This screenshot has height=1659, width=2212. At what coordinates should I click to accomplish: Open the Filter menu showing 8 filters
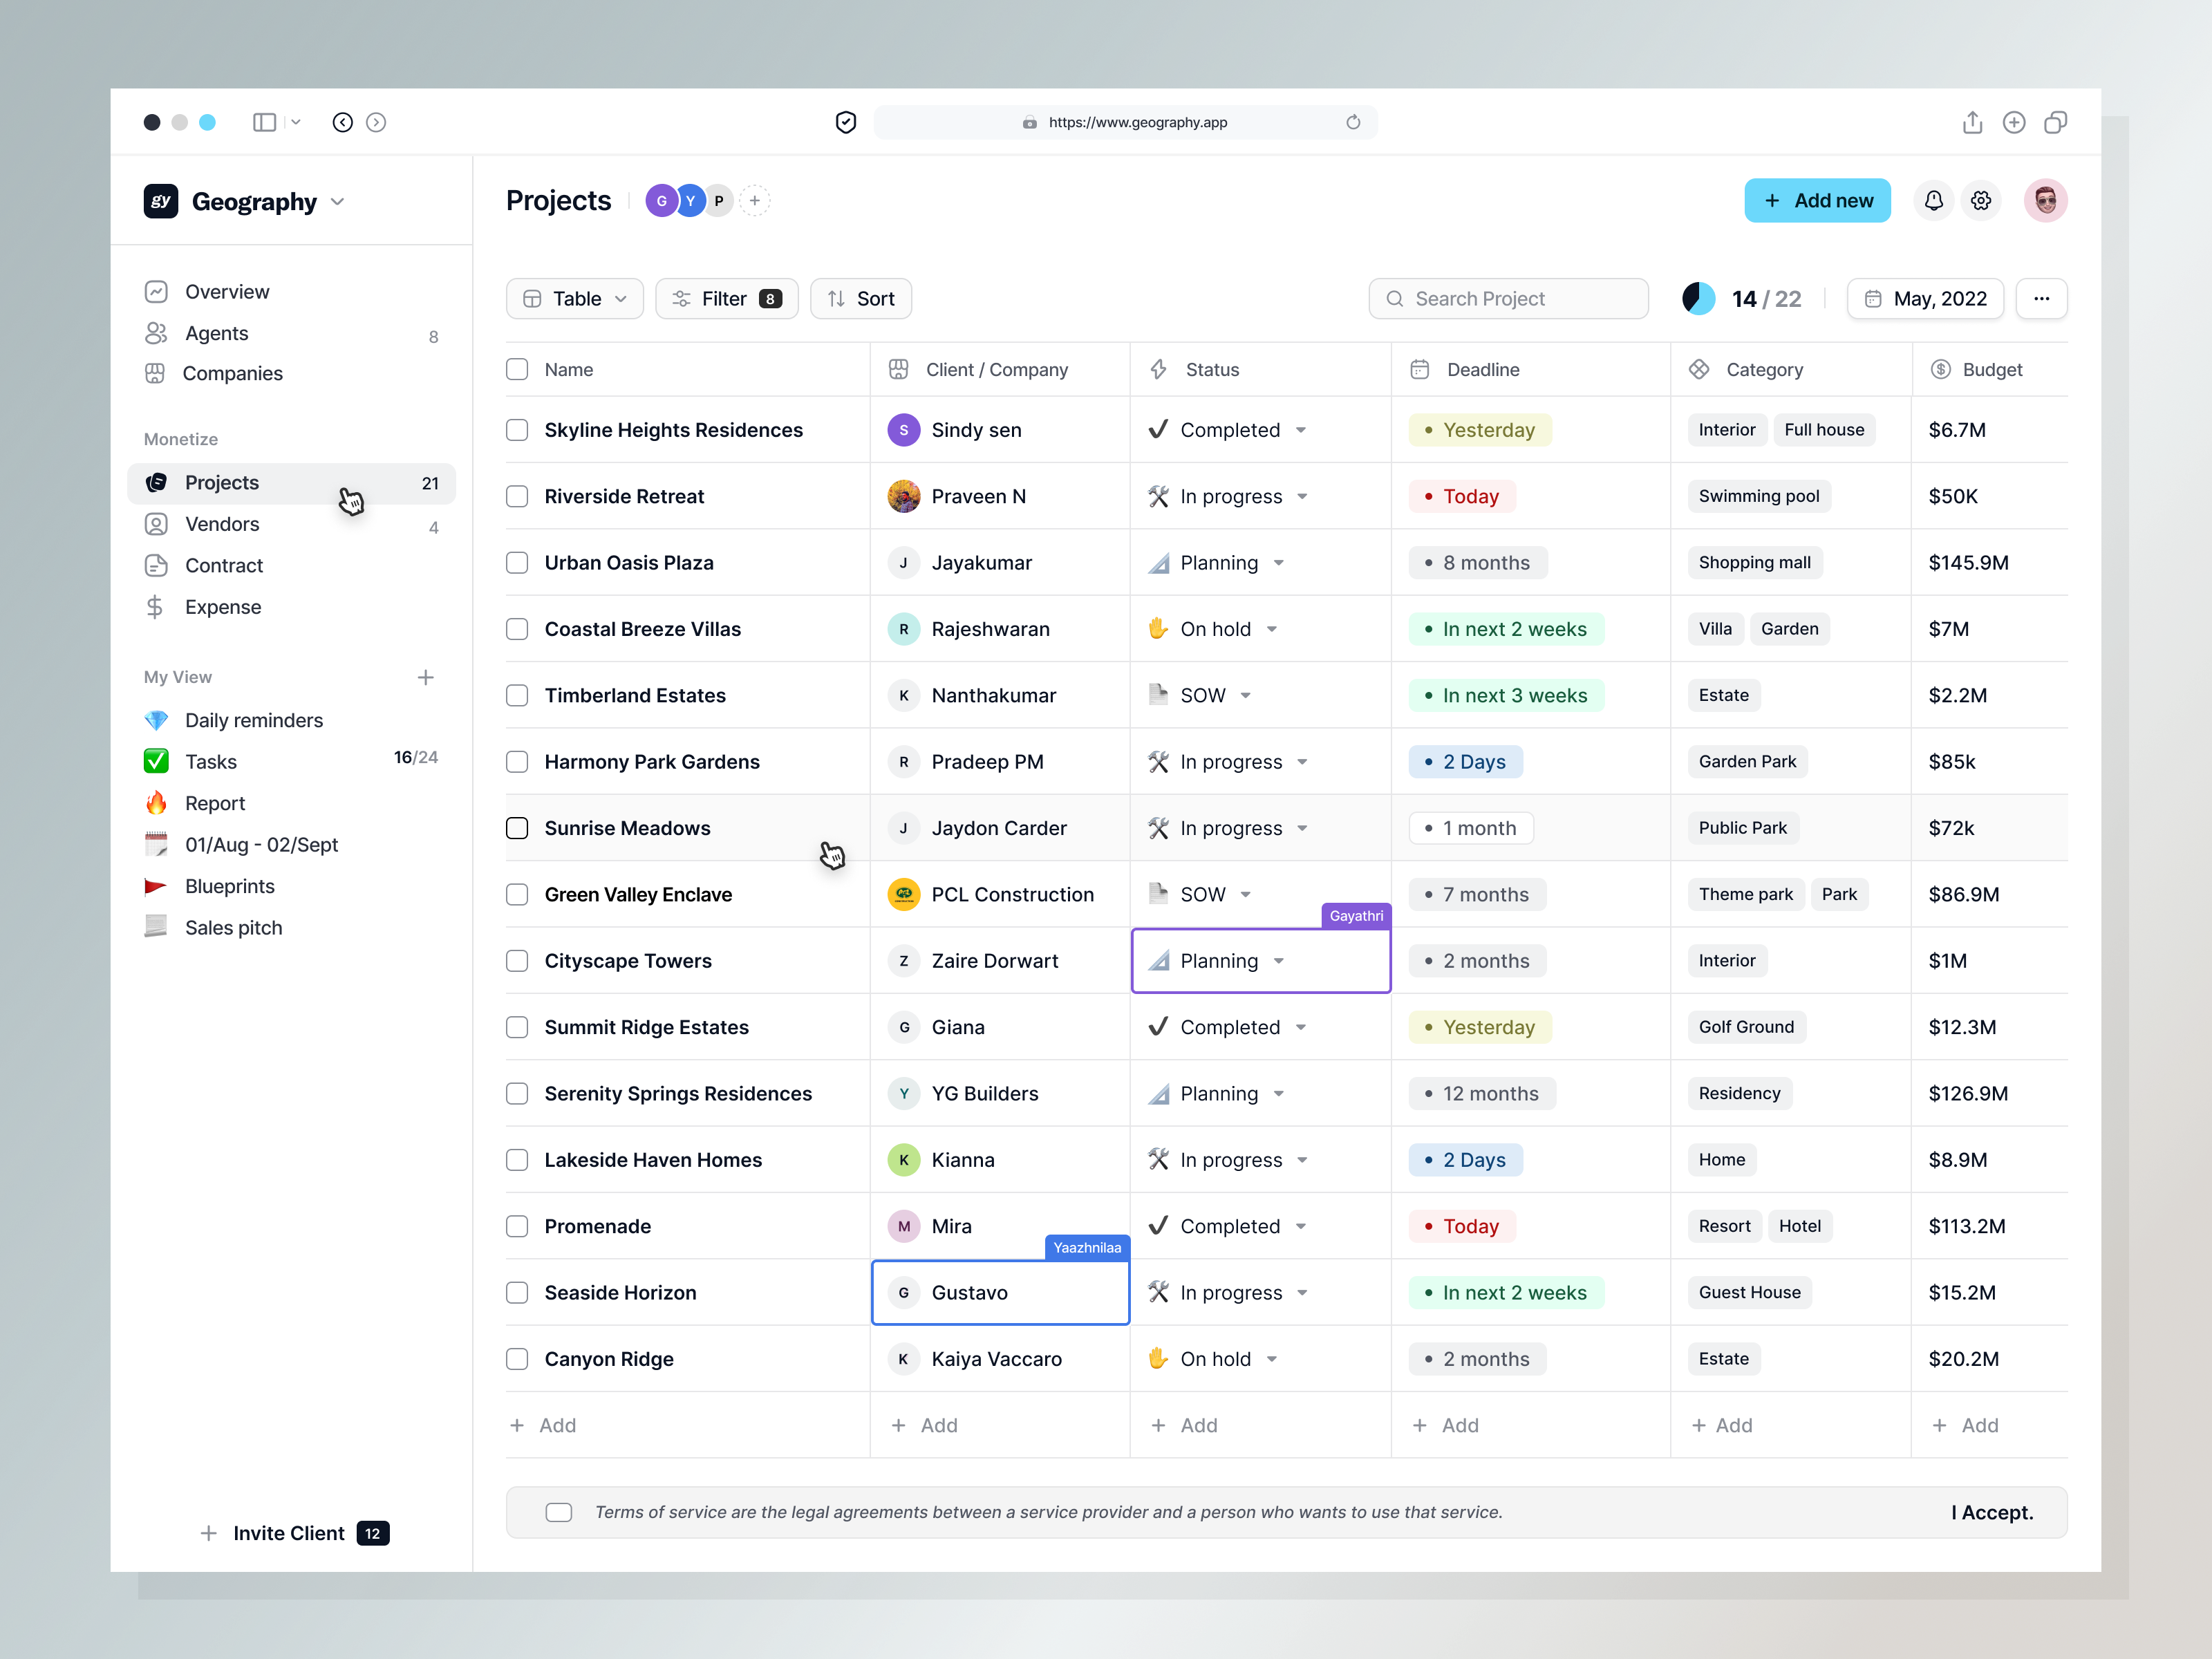click(726, 298)
